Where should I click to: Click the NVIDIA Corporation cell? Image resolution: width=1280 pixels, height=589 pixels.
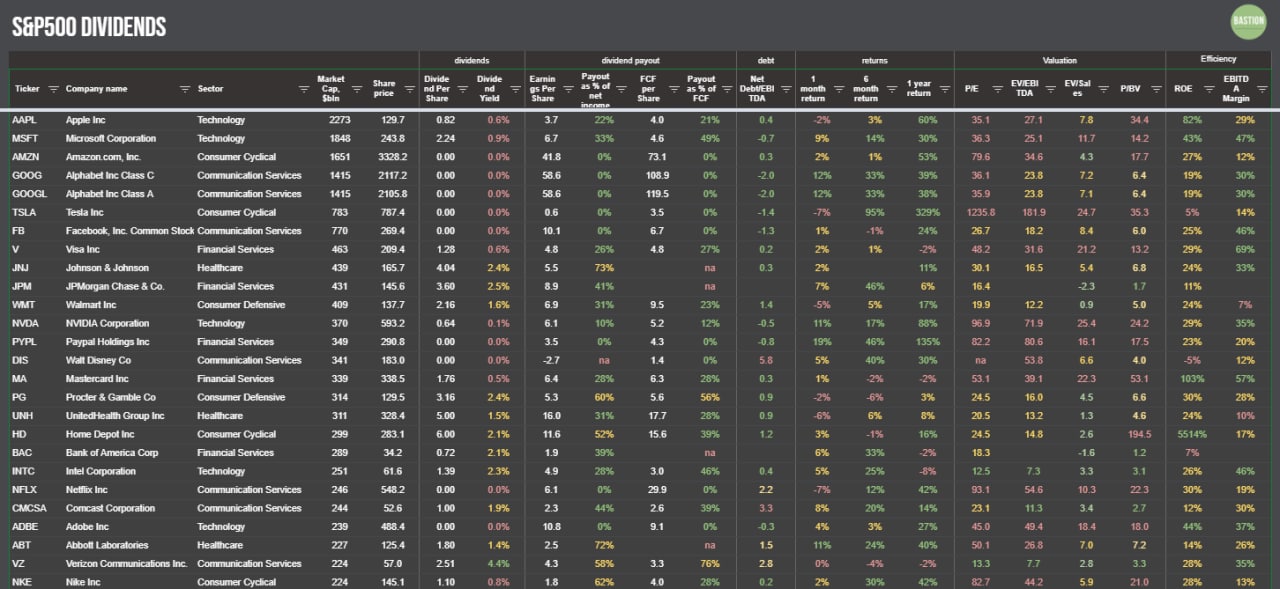click(108, 324)
